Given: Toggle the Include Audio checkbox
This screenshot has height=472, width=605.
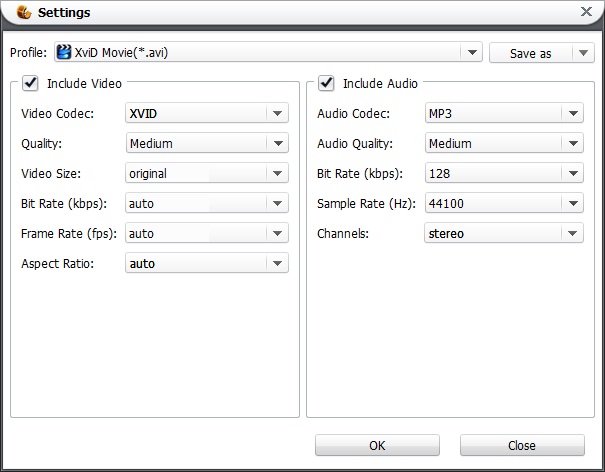Looking at the screenshot, I should (x=326, y=83).
